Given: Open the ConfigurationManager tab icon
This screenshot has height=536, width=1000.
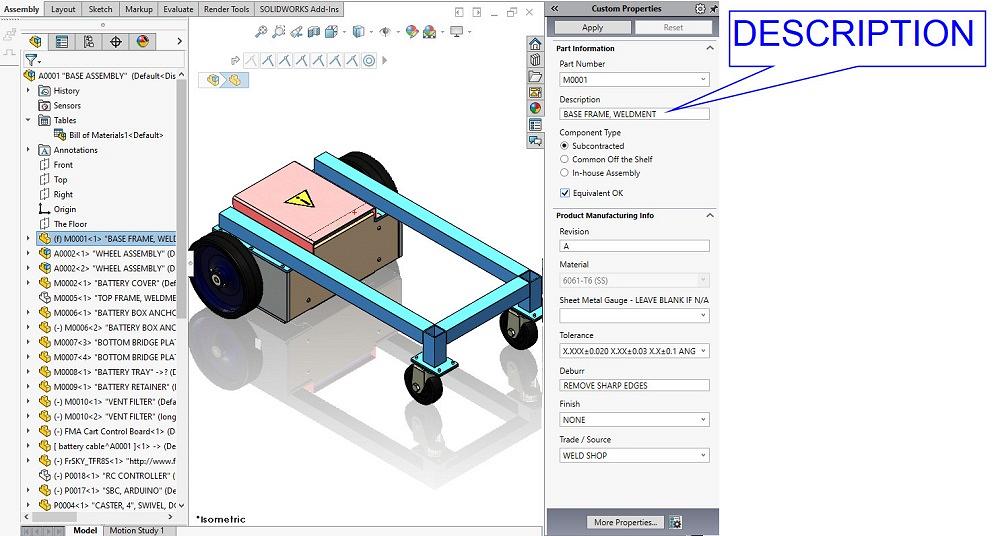Looking at the screenshot, I should pyautogui.click(x=89, y=41).
